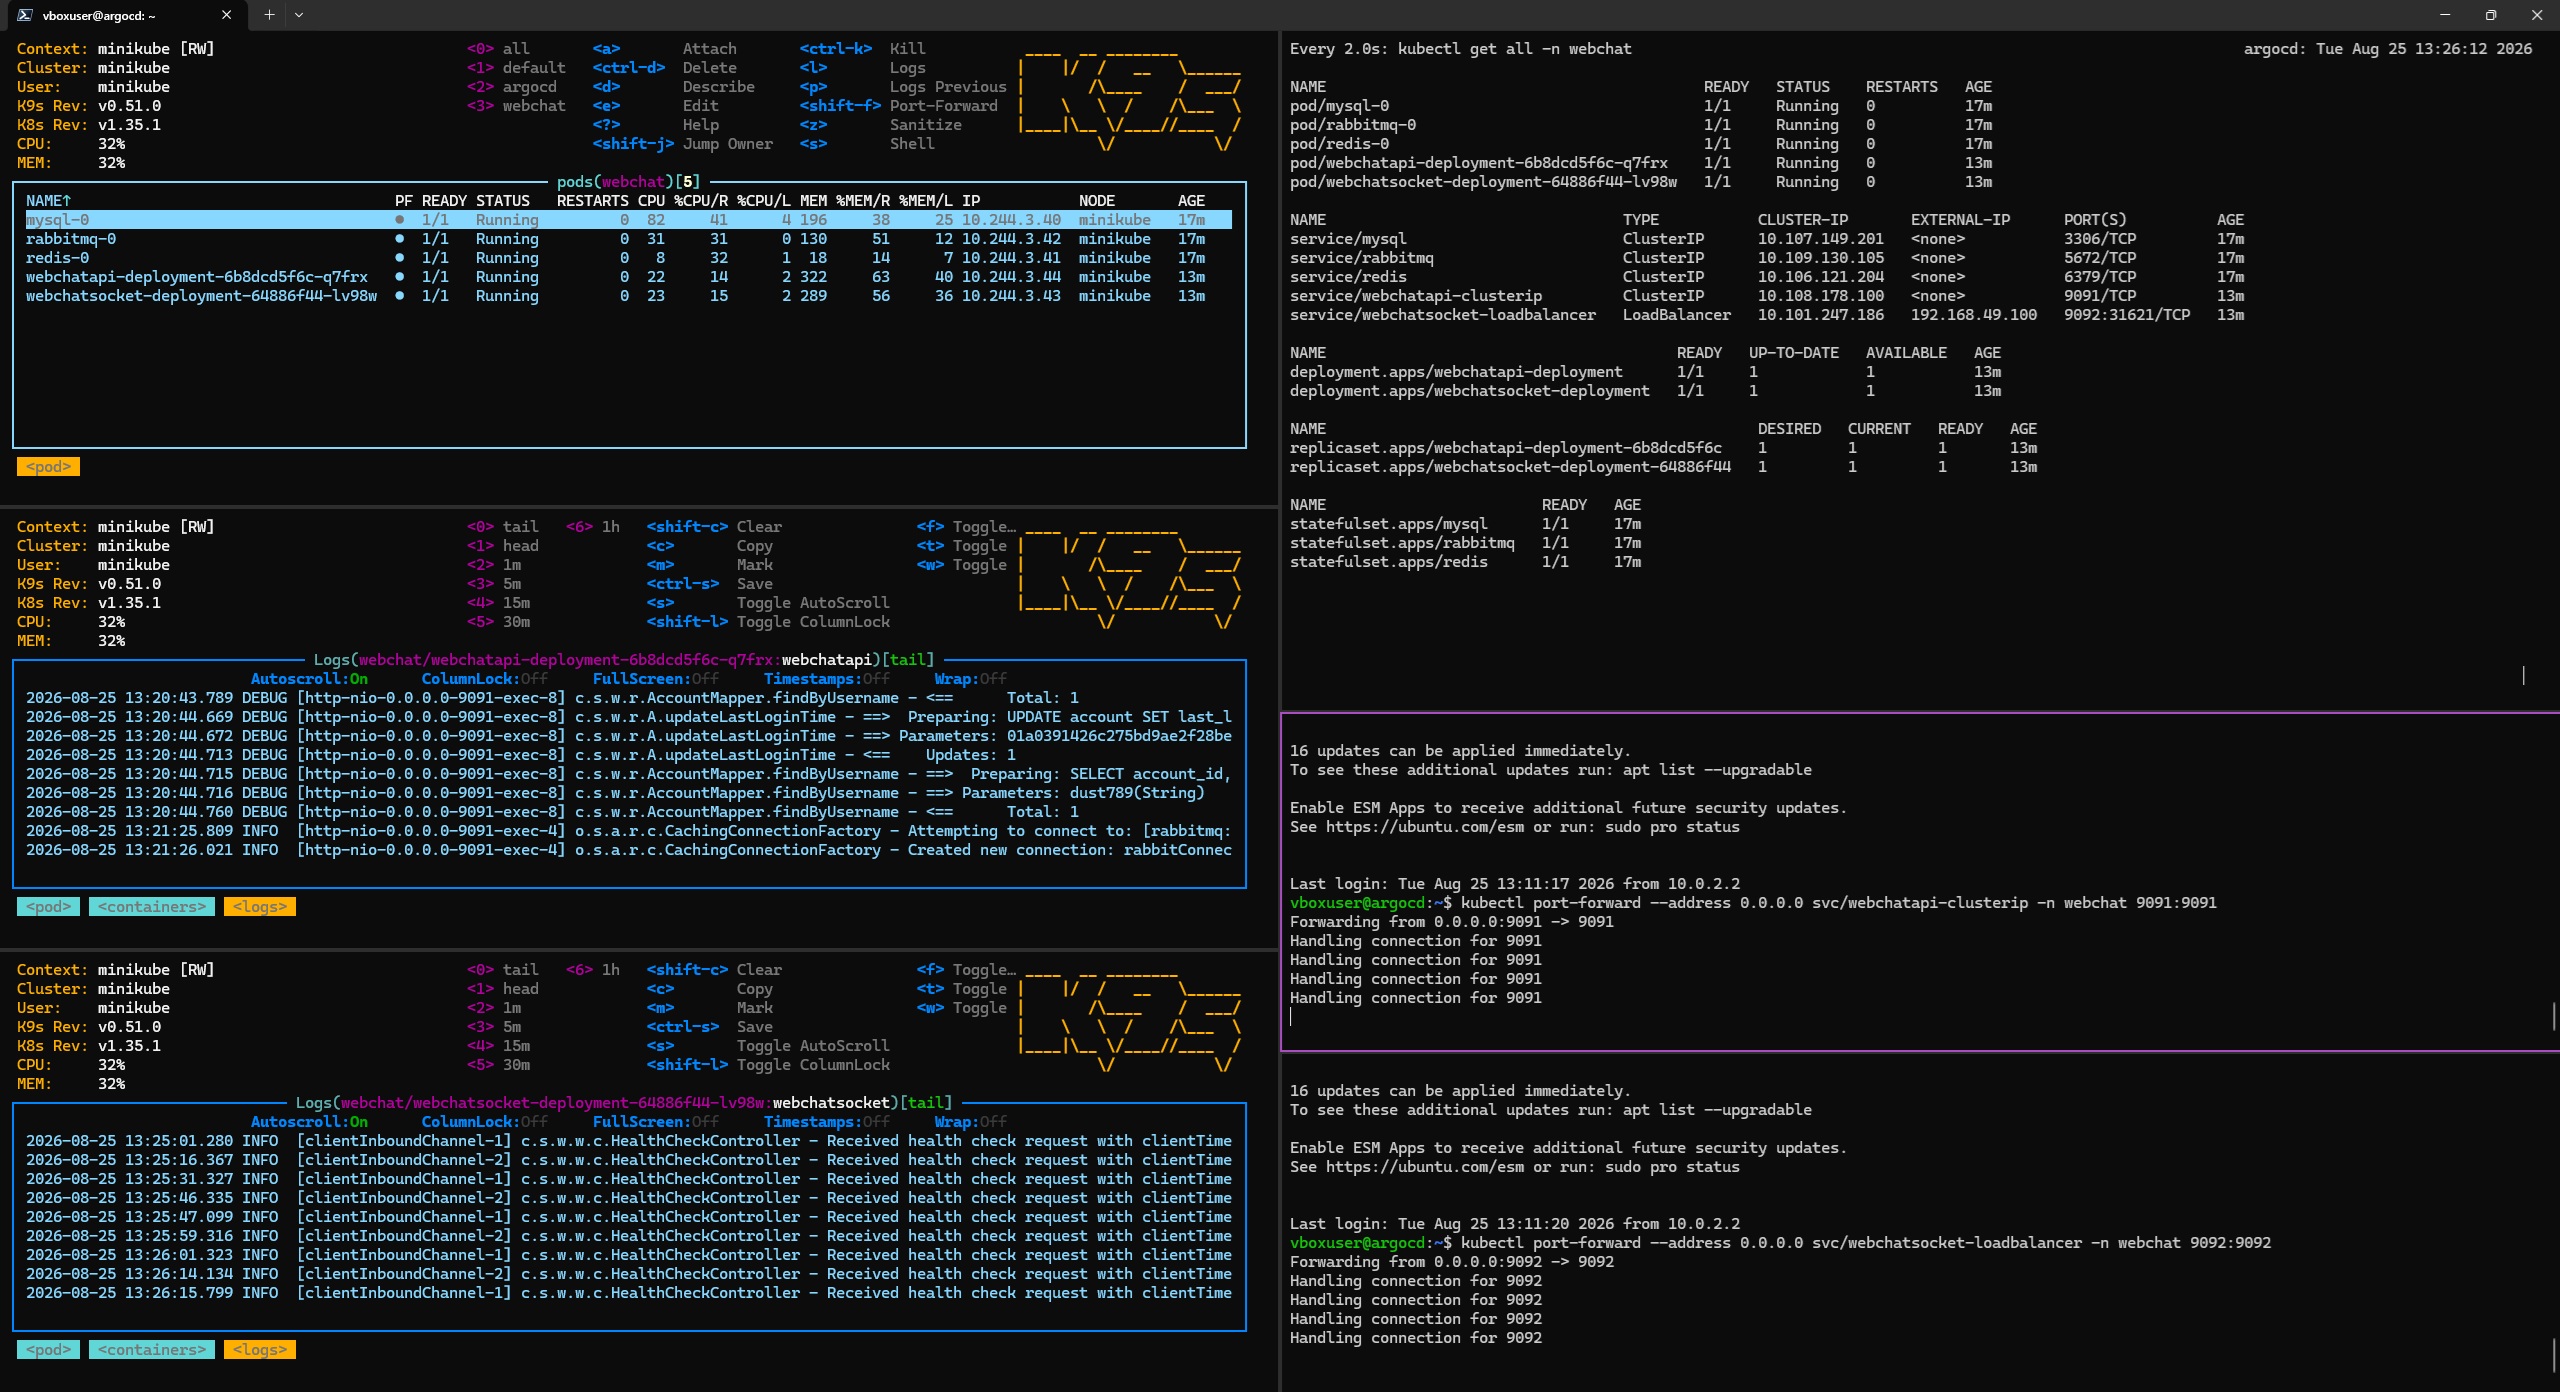Select the <1> default namespace shortcut
Screen dimensions: 2560x1392
(516, 68)
